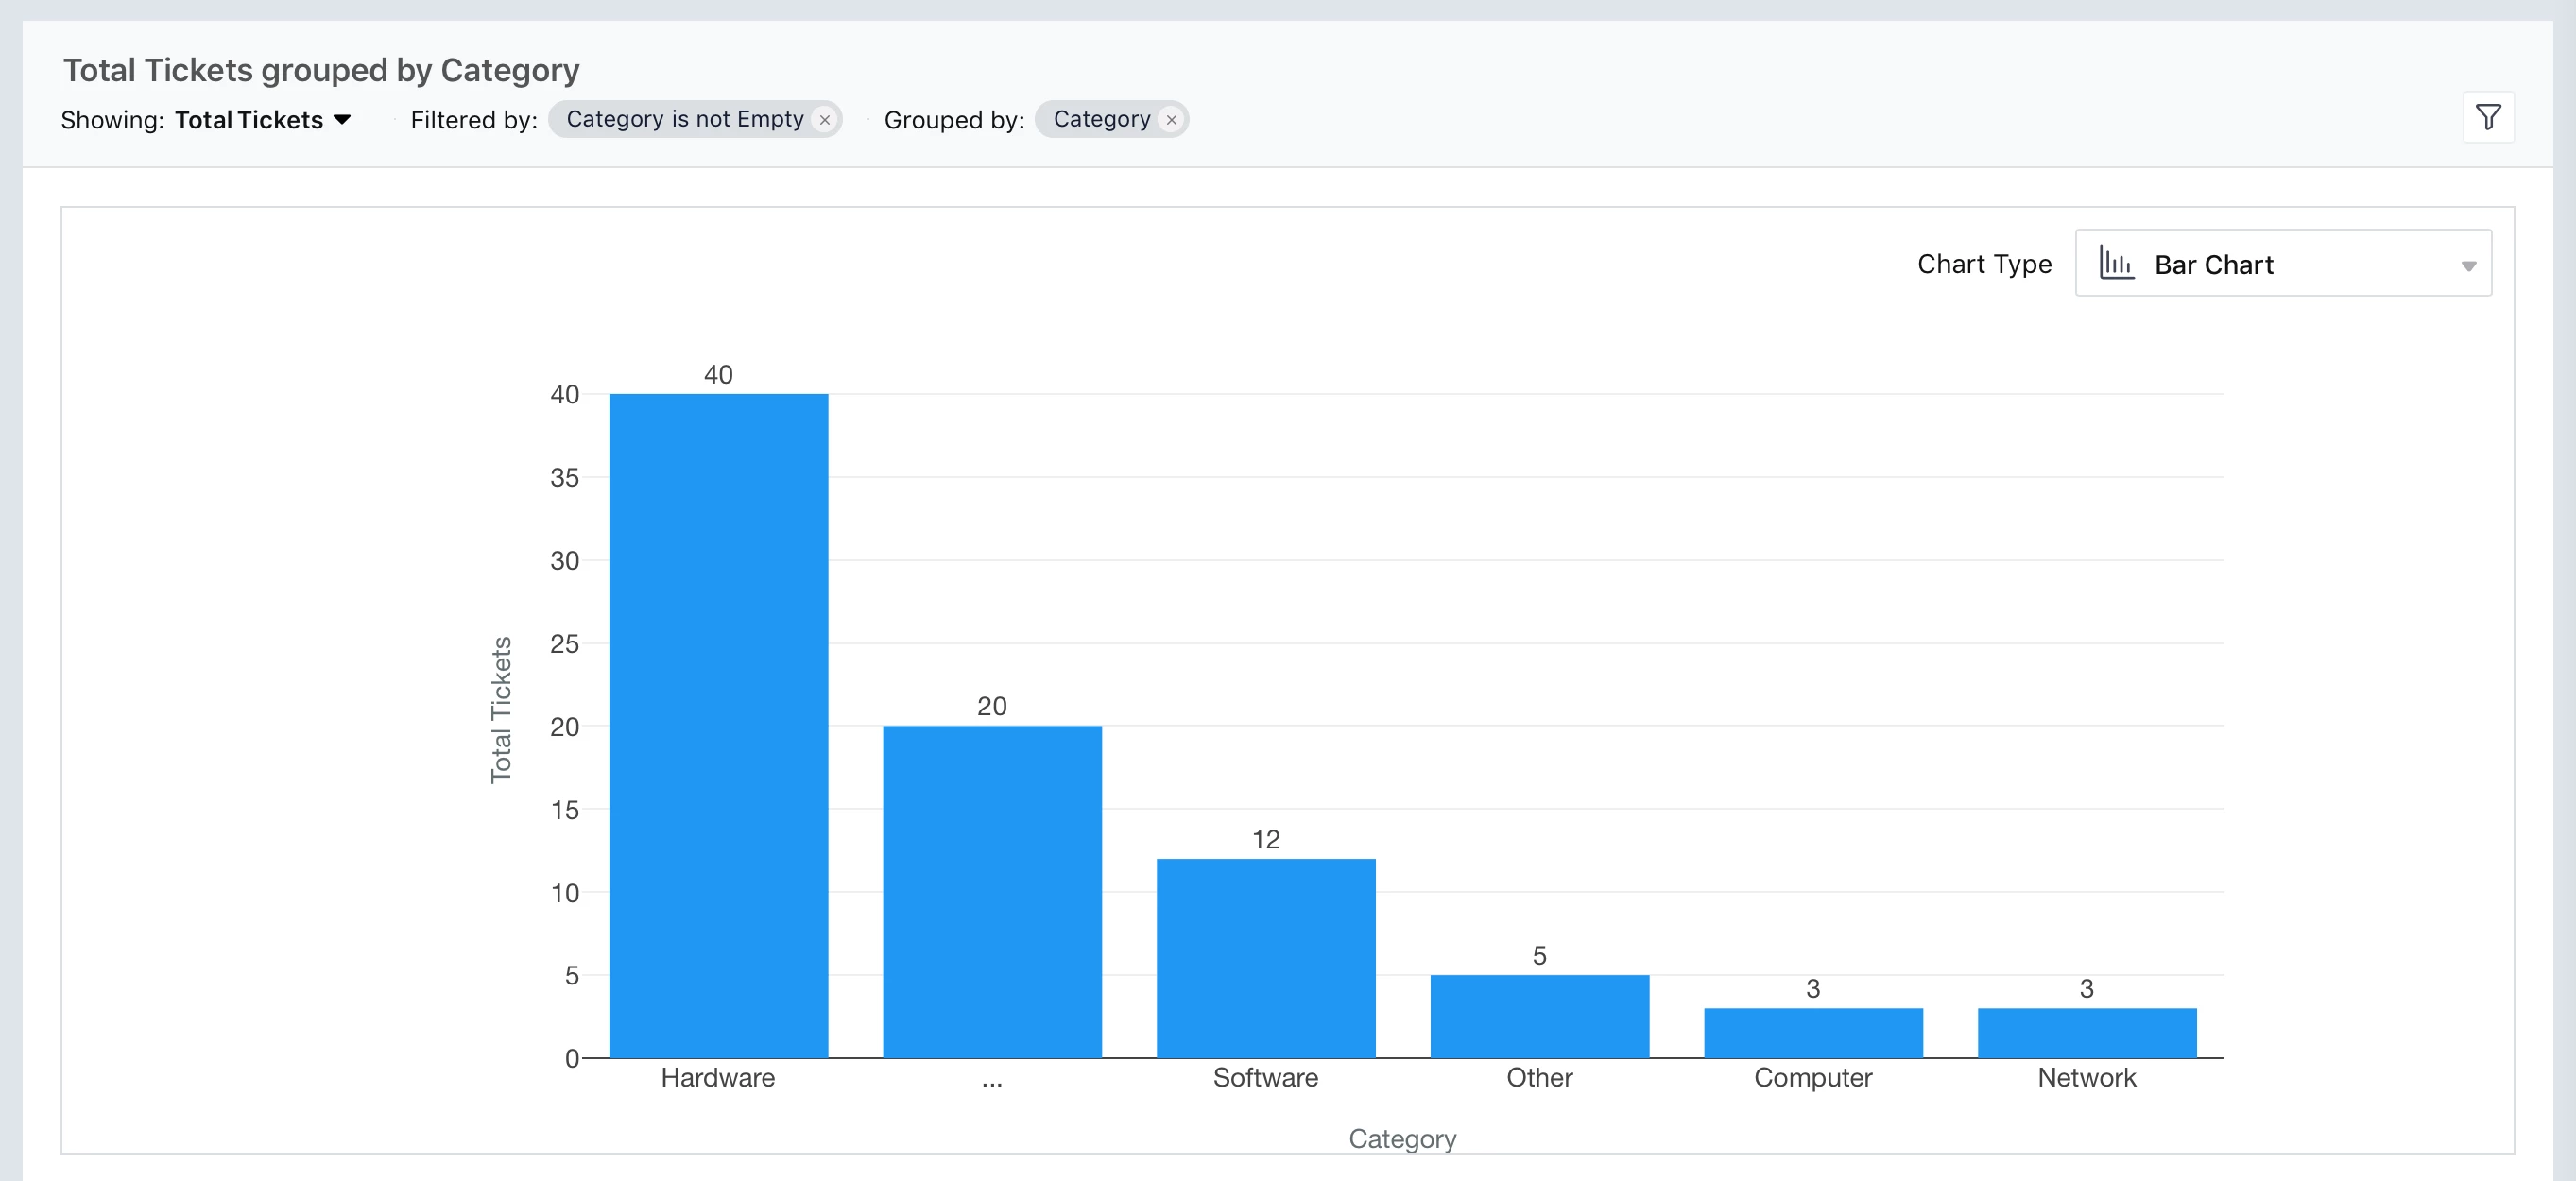The width and height of the screenshot is (2576, 1181).
Task: Select the unlabeled bar with value 20
Action: [991, 891]
